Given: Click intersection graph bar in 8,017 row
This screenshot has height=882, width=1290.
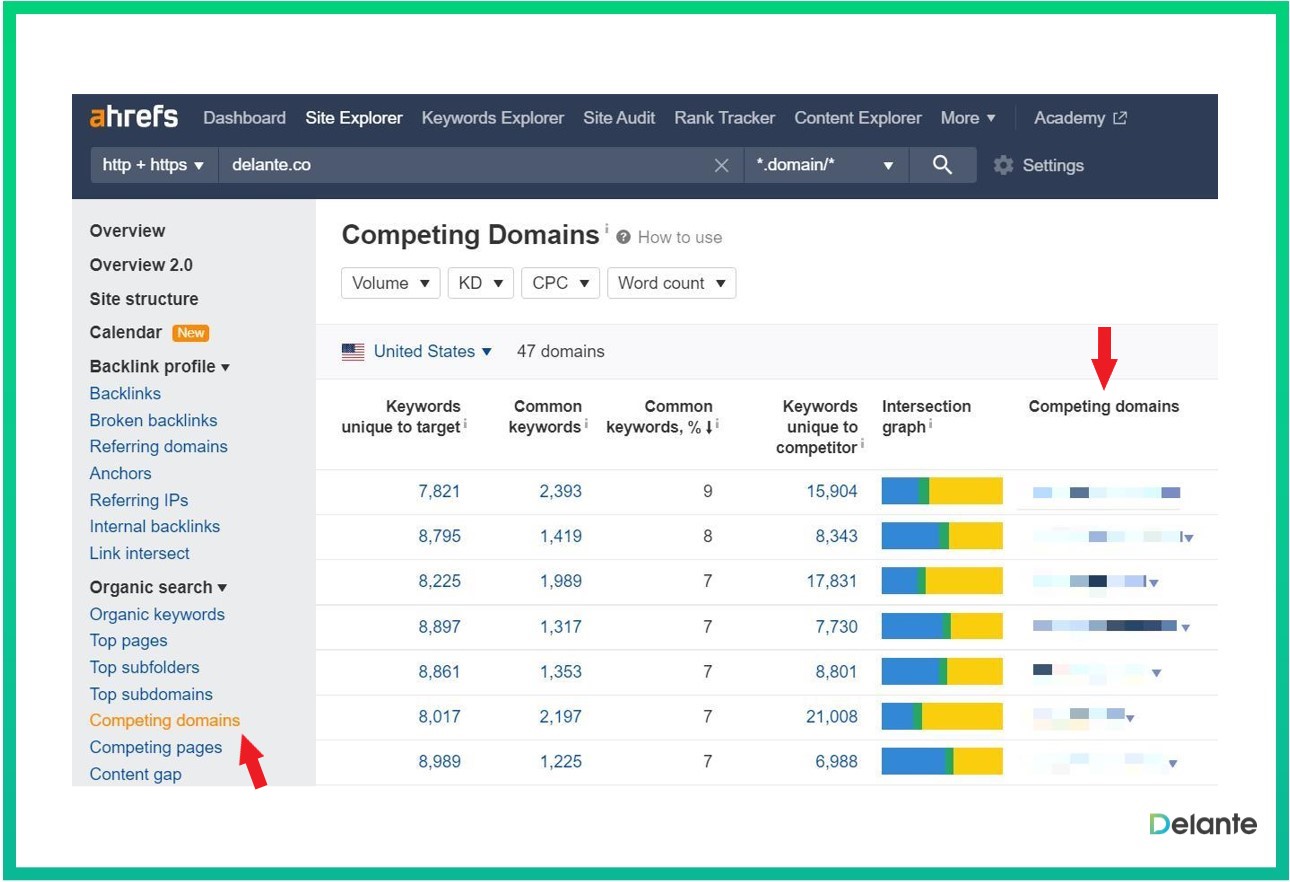Looking at the screenshot, I should [942, 716].
